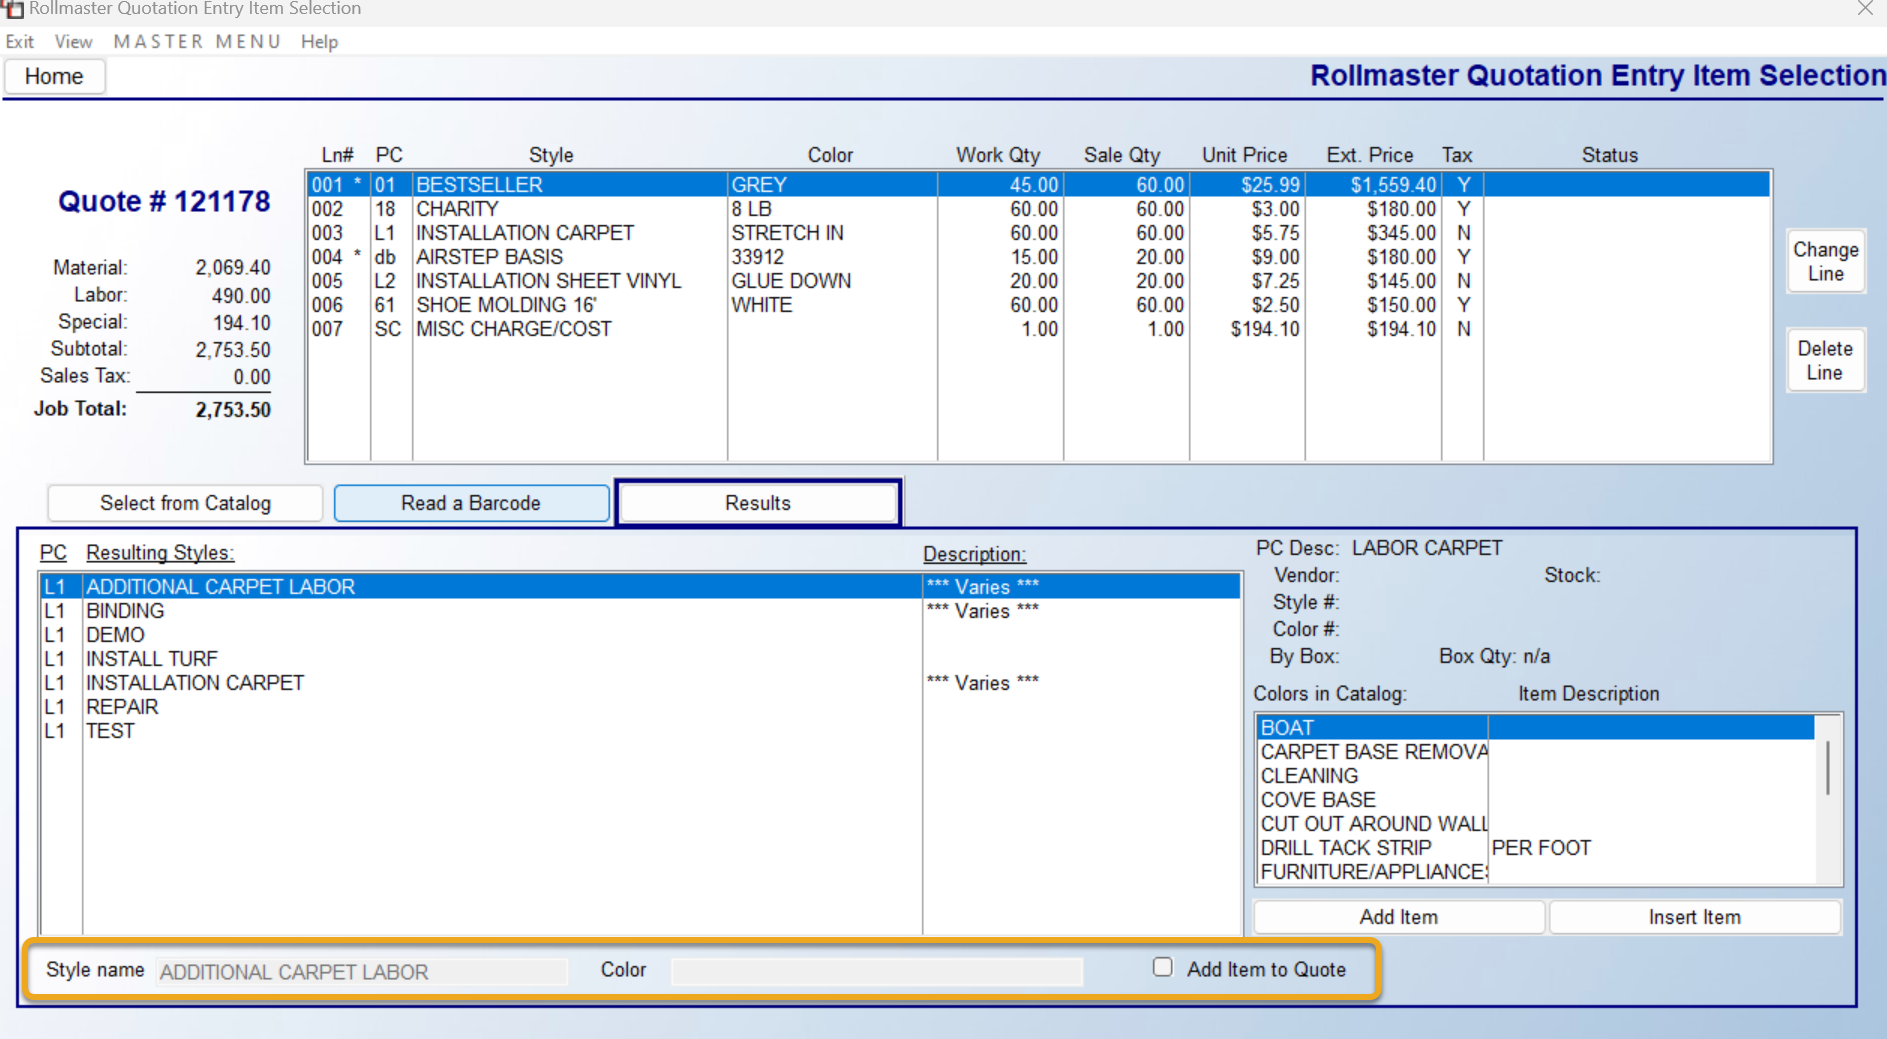The height and width of the screenshot is (1039, 1887).
Task: Click the Color input field
Action: (876, 971)
